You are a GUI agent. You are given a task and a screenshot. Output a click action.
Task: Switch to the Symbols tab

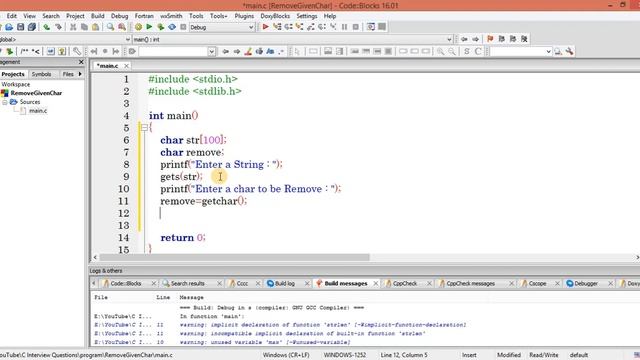pos(41,74)
